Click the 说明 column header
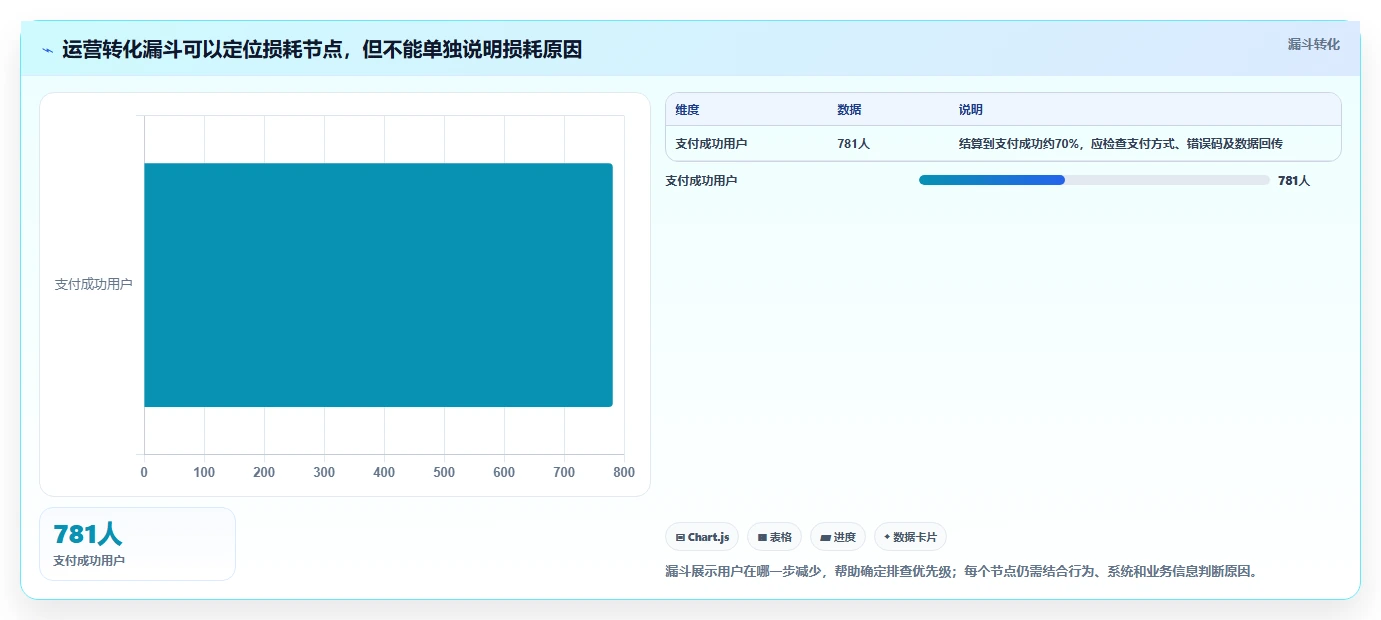The height and width of the screenshot is (620, 1381). (x=970, y=110)
